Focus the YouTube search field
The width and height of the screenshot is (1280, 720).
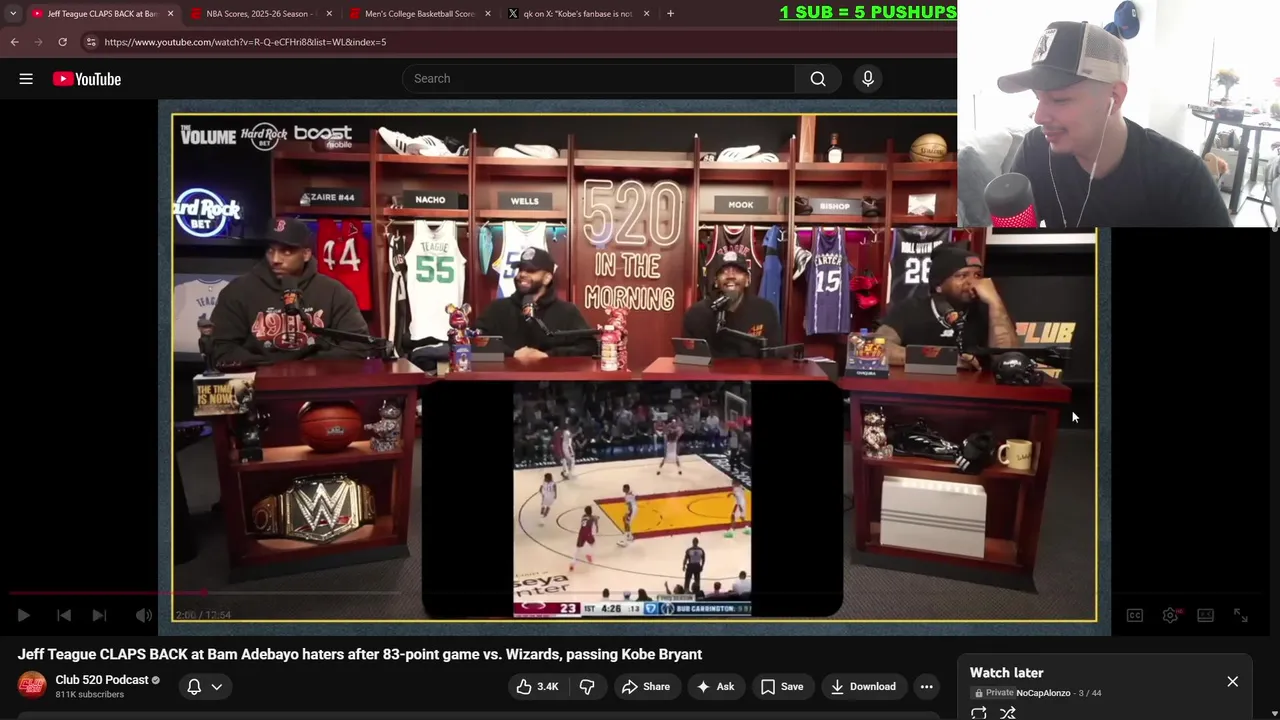click(598, 79)
